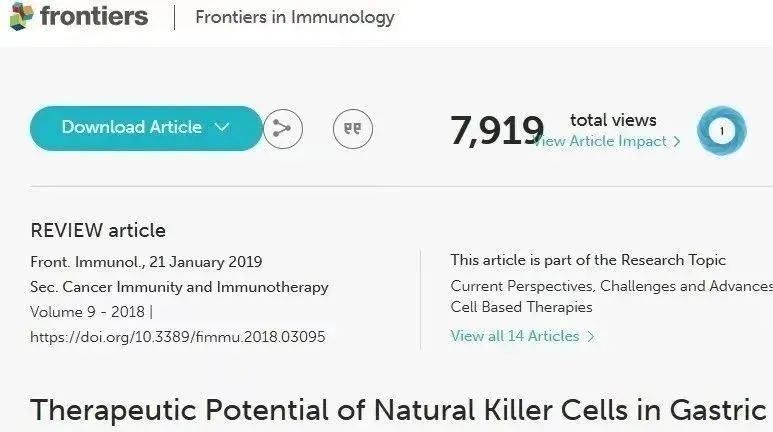Click the frontiers wordmark text
Viewport: 773px width, 432px height.
pyautogui.click(x=94, y=16)
